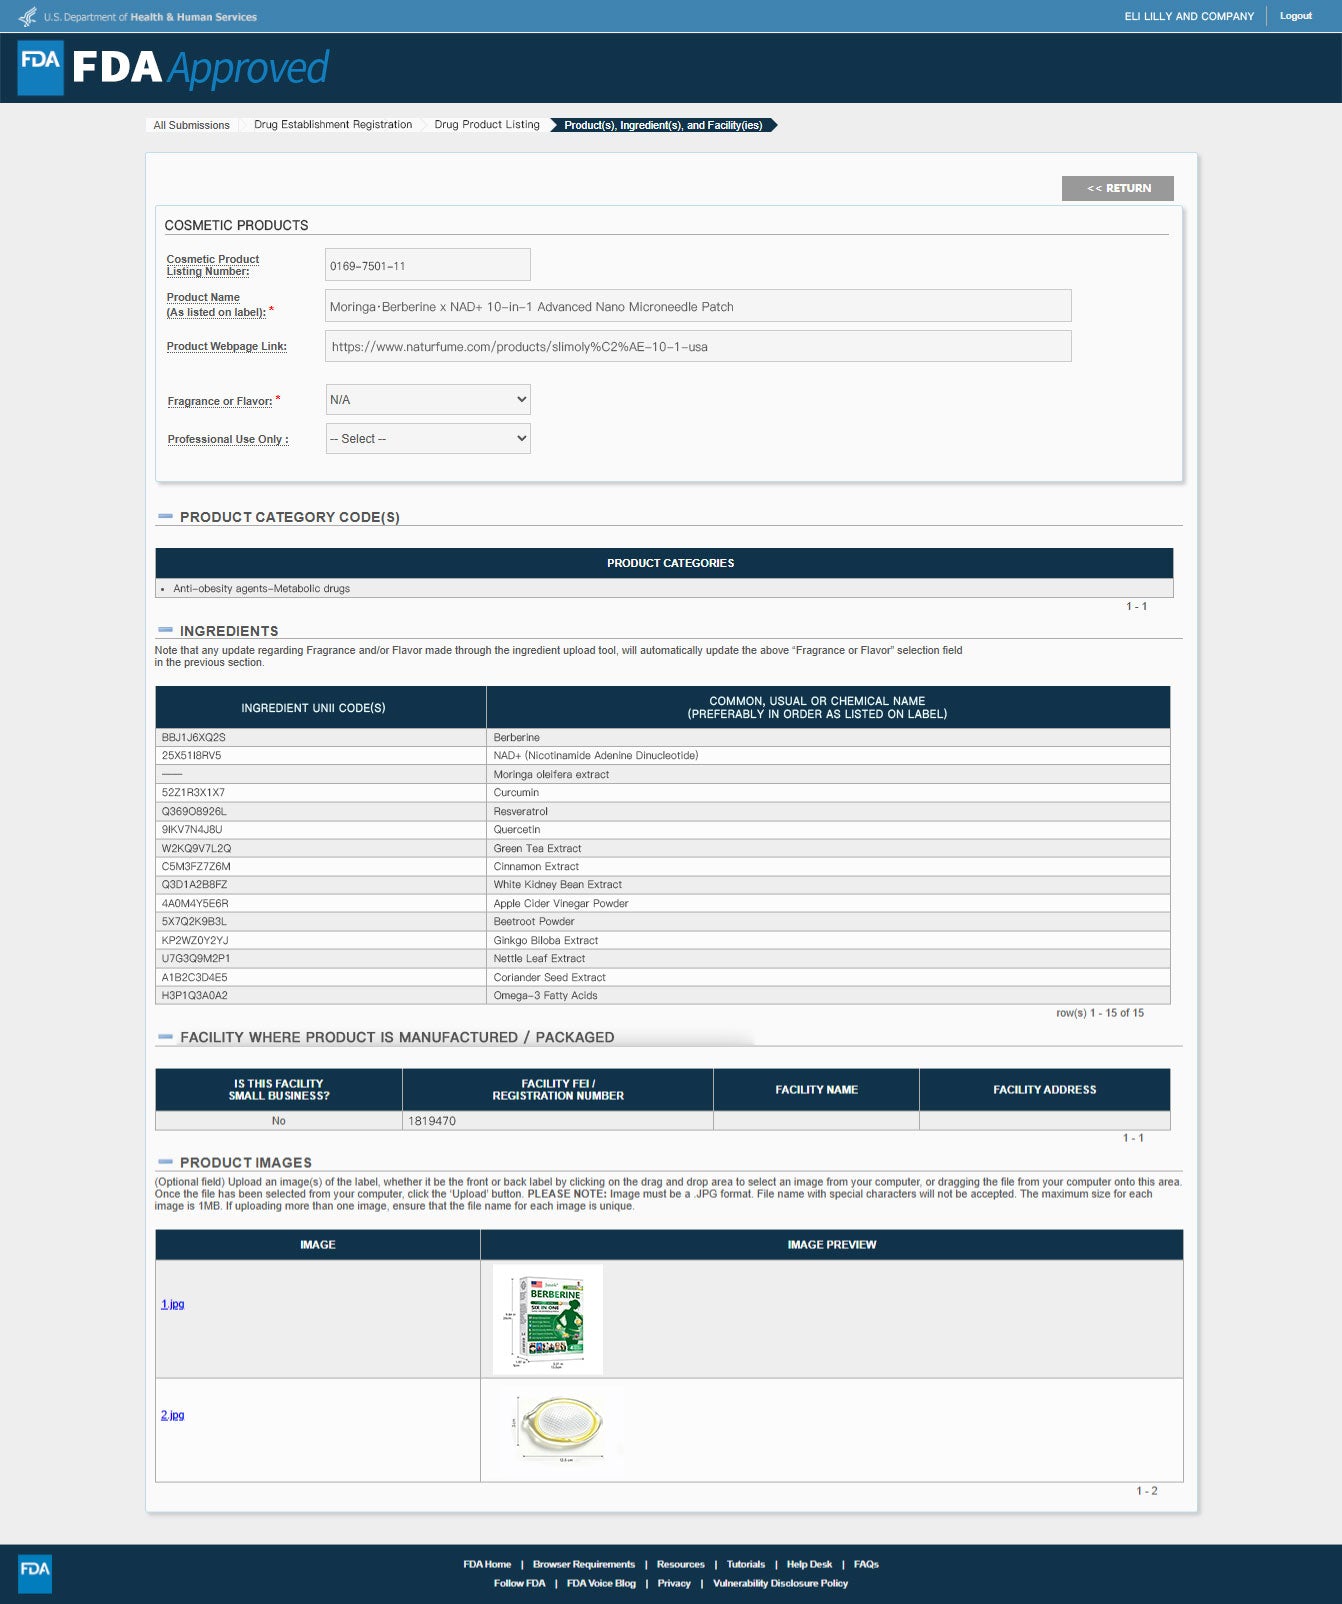
Task: Click the FDA logo in header
Action: point(41,68)
